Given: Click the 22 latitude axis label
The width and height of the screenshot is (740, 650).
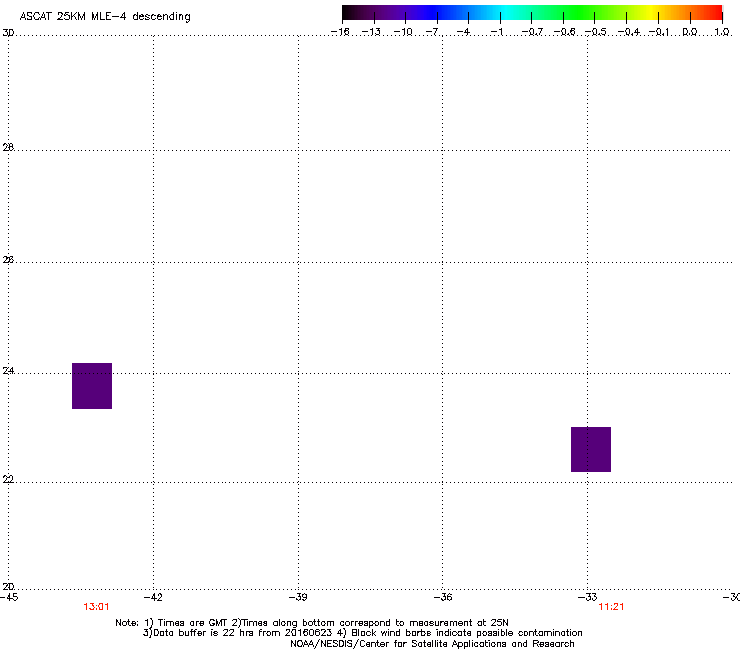Looking at the screenshot, I should point(8,480).
